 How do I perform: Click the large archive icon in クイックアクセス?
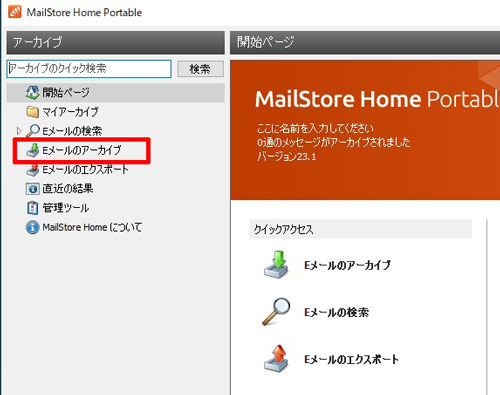pos(276,265)
